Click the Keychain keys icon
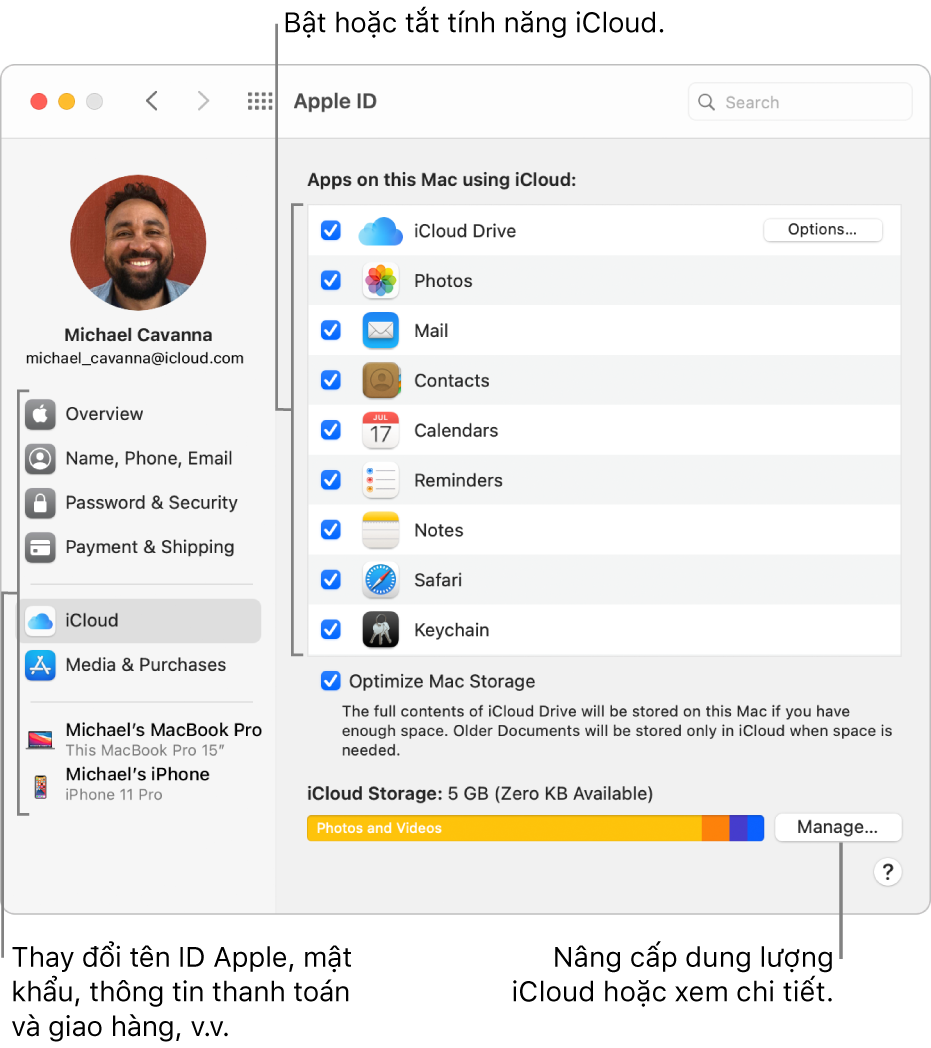The image size is (931, 1048). (380, 630)
